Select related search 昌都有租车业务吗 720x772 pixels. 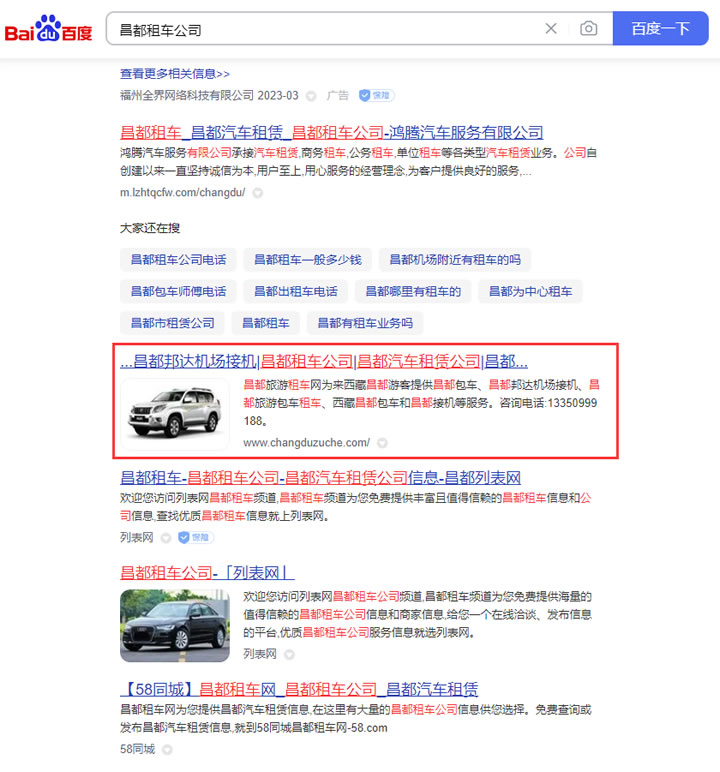coord(365,323)
